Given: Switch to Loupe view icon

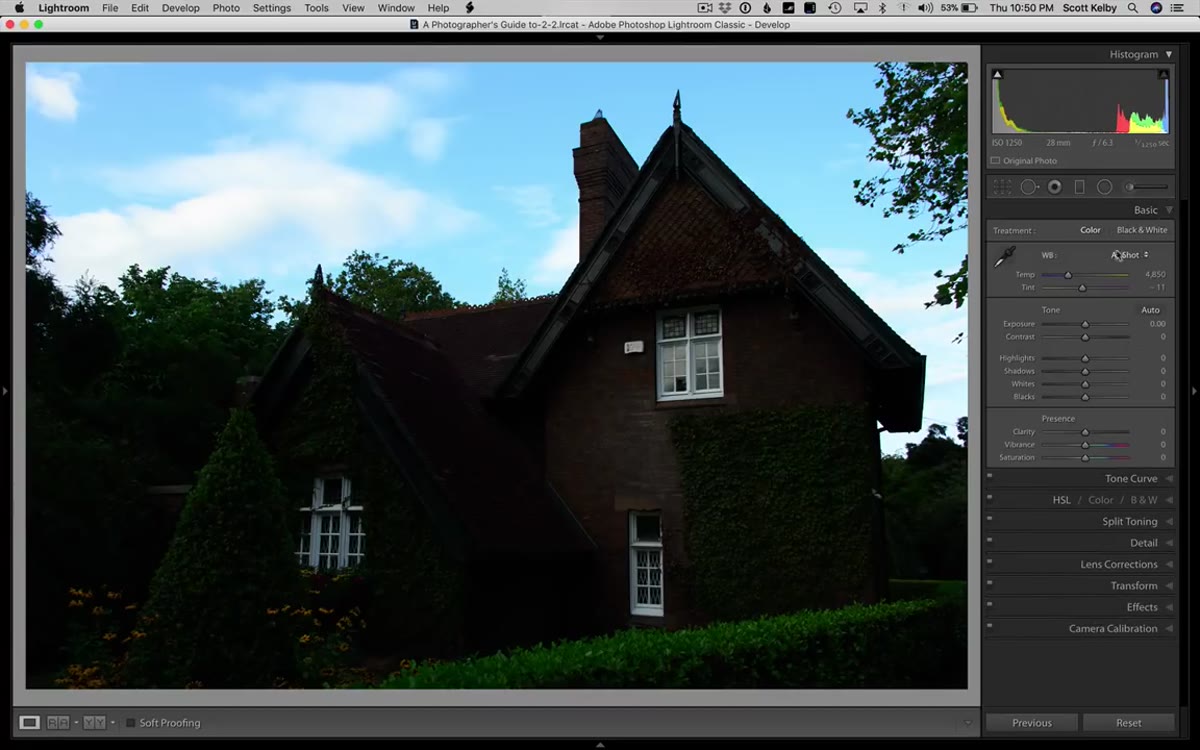Looking at the screenshot, I should click(30, 722).
